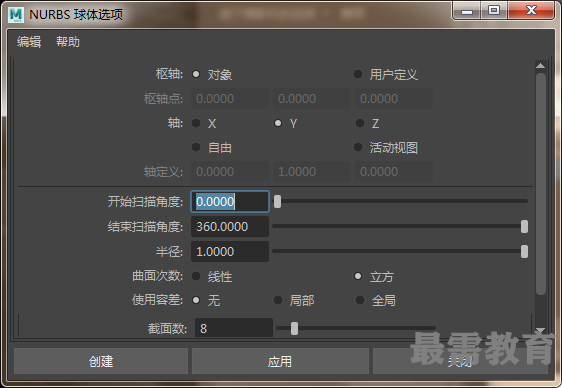Viewport: 562px width, 388px height.
Task: Click the first 轴定义 value field
Action: [230, 172]
